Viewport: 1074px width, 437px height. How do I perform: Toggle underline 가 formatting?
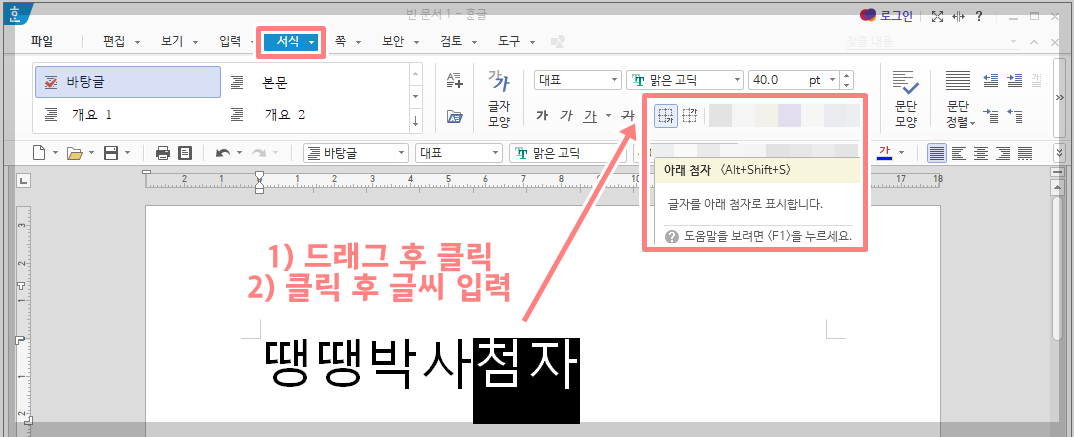click(x=590, y=116)
